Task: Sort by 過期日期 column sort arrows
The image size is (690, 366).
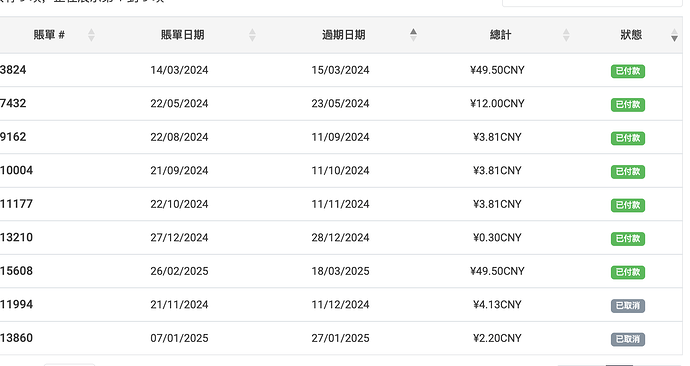Action: click(413, 35)
